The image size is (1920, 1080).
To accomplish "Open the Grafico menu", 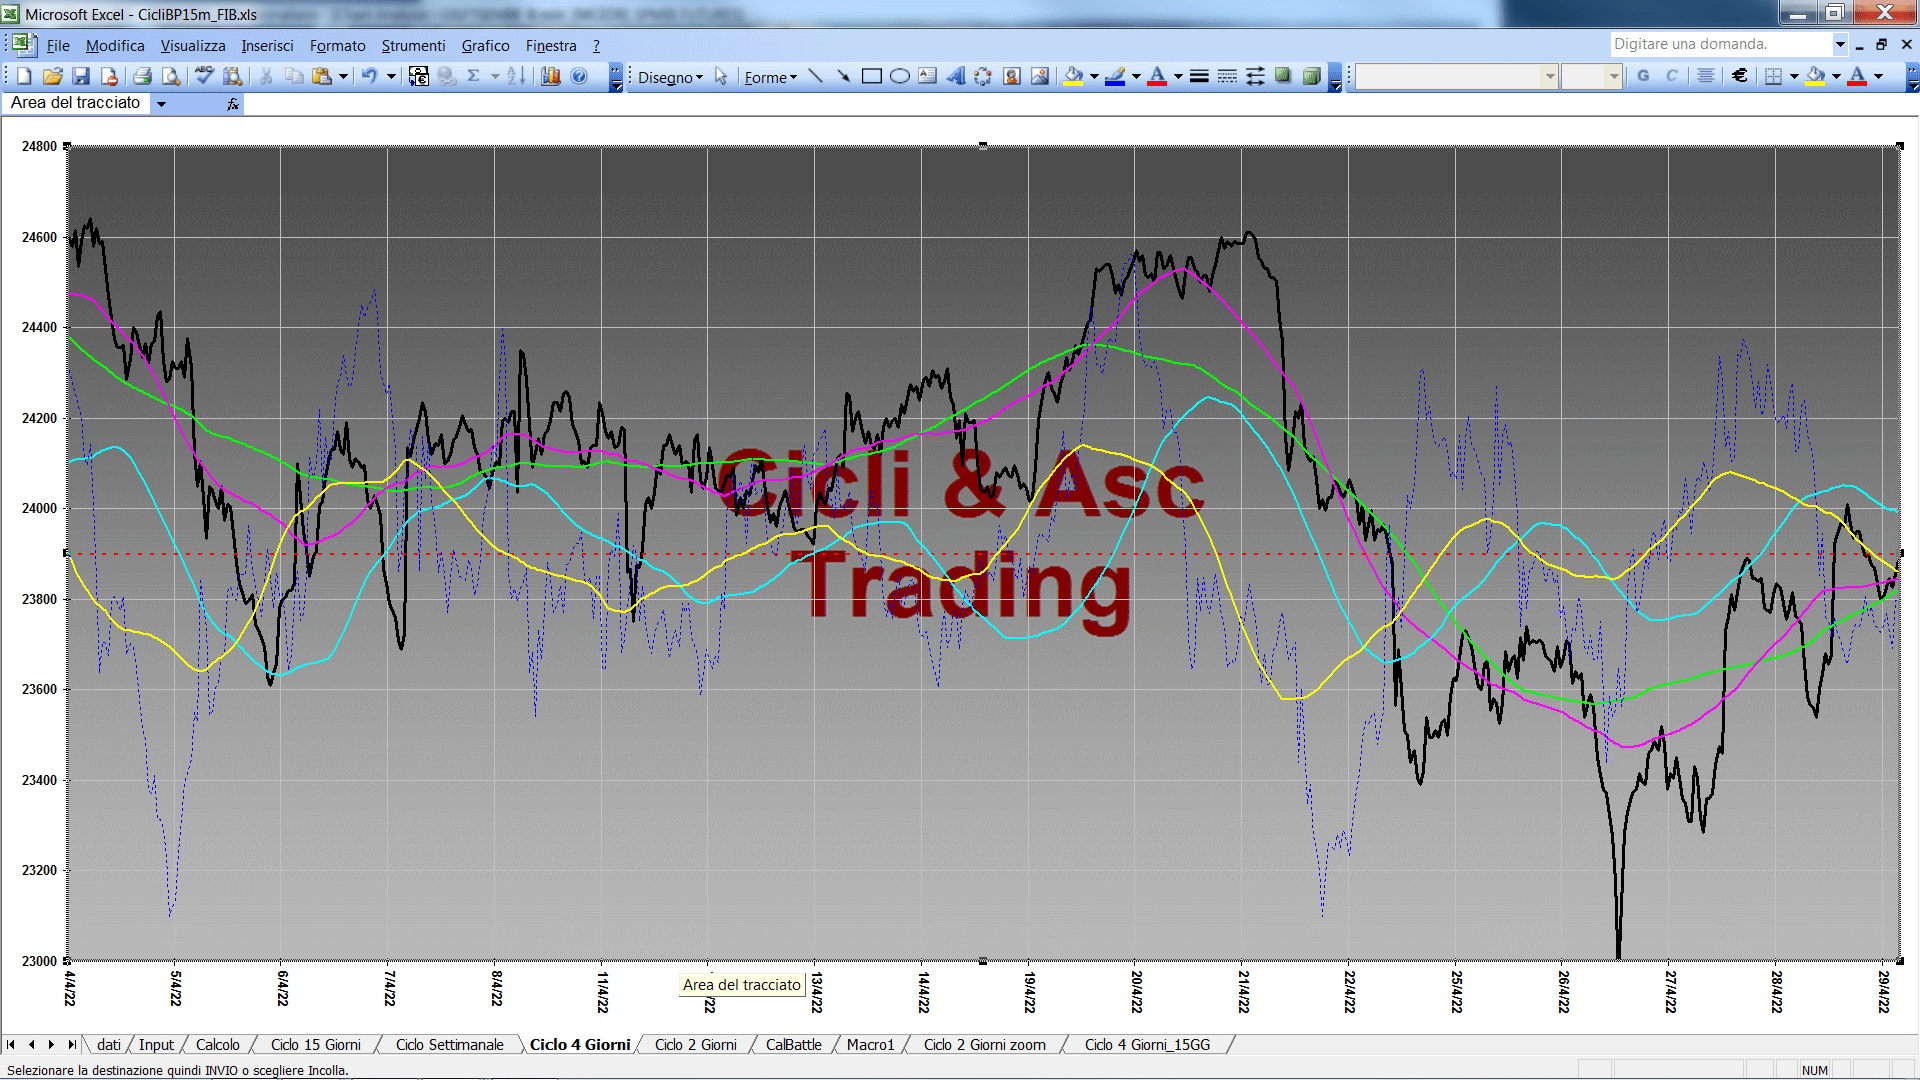I will pos(485,46).
